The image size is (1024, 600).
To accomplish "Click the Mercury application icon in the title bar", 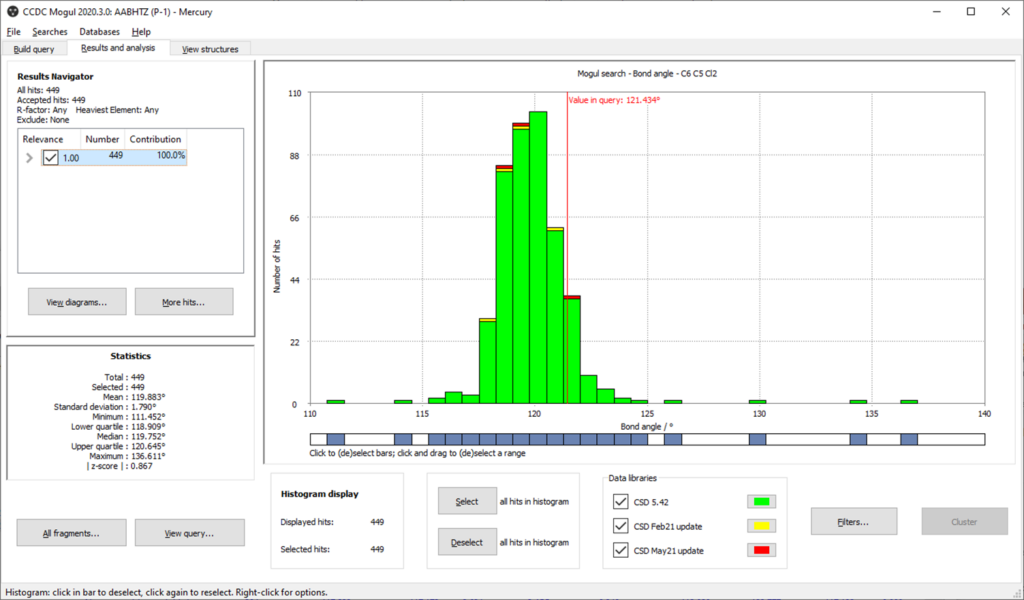I will coord(12,11).
